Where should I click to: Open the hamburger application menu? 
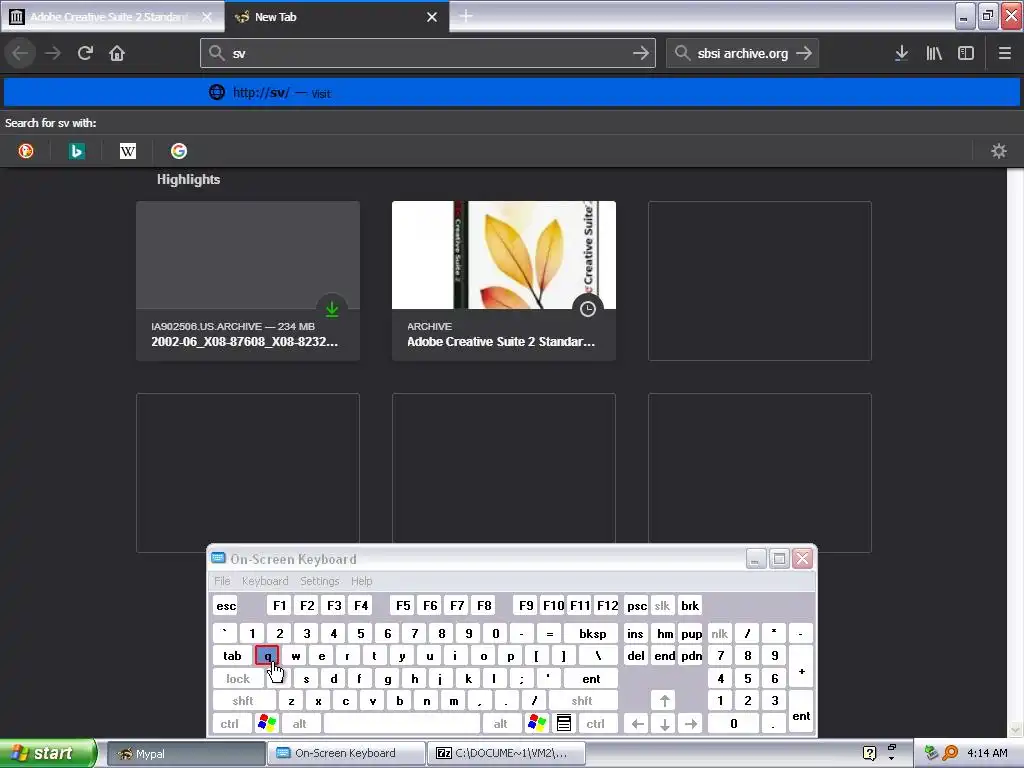(x=1005, y=53)
